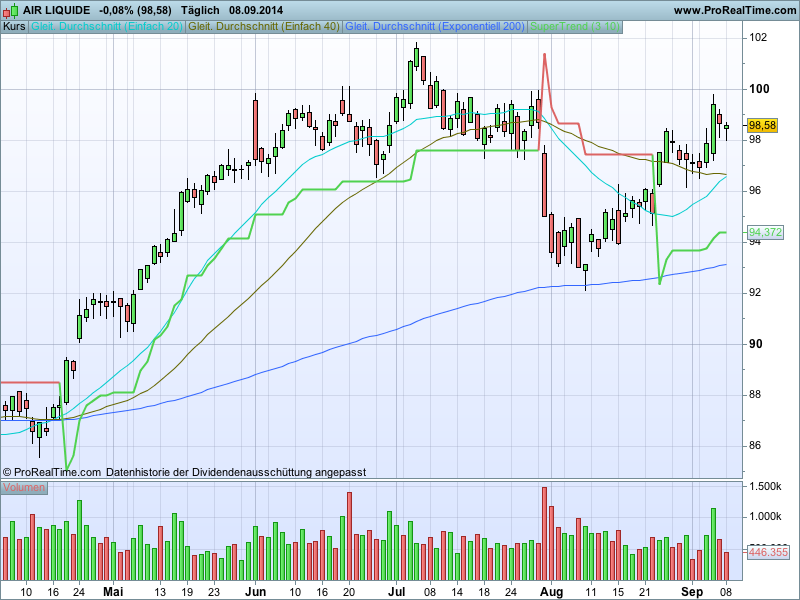Screen dimensions: 800x600
Task: Click the Jun label on the time axis
Action: pos(256,592)
